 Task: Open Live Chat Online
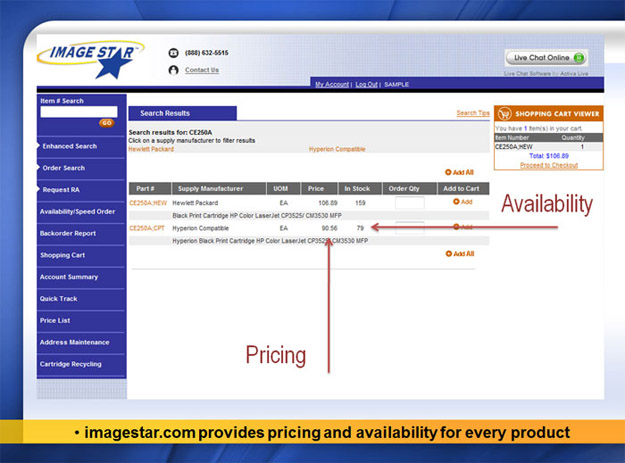tap(545, 58)
